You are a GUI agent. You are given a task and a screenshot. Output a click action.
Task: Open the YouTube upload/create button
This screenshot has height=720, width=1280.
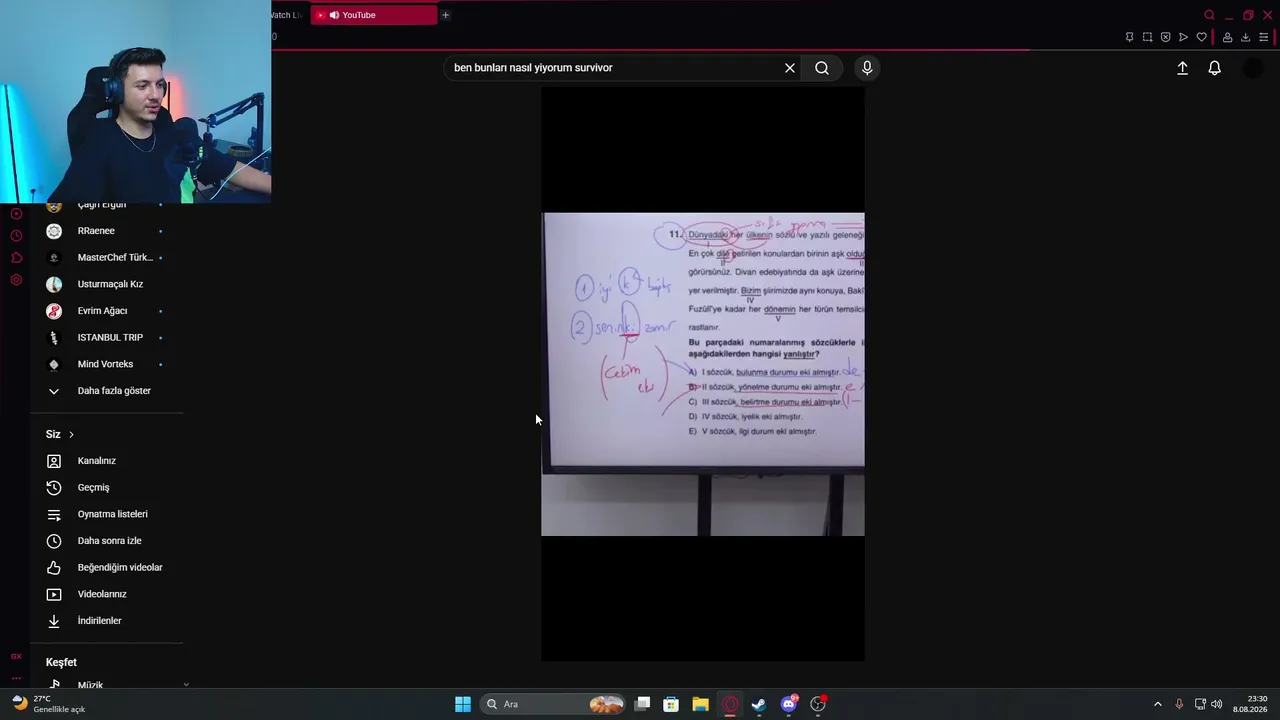point(1182,68)
